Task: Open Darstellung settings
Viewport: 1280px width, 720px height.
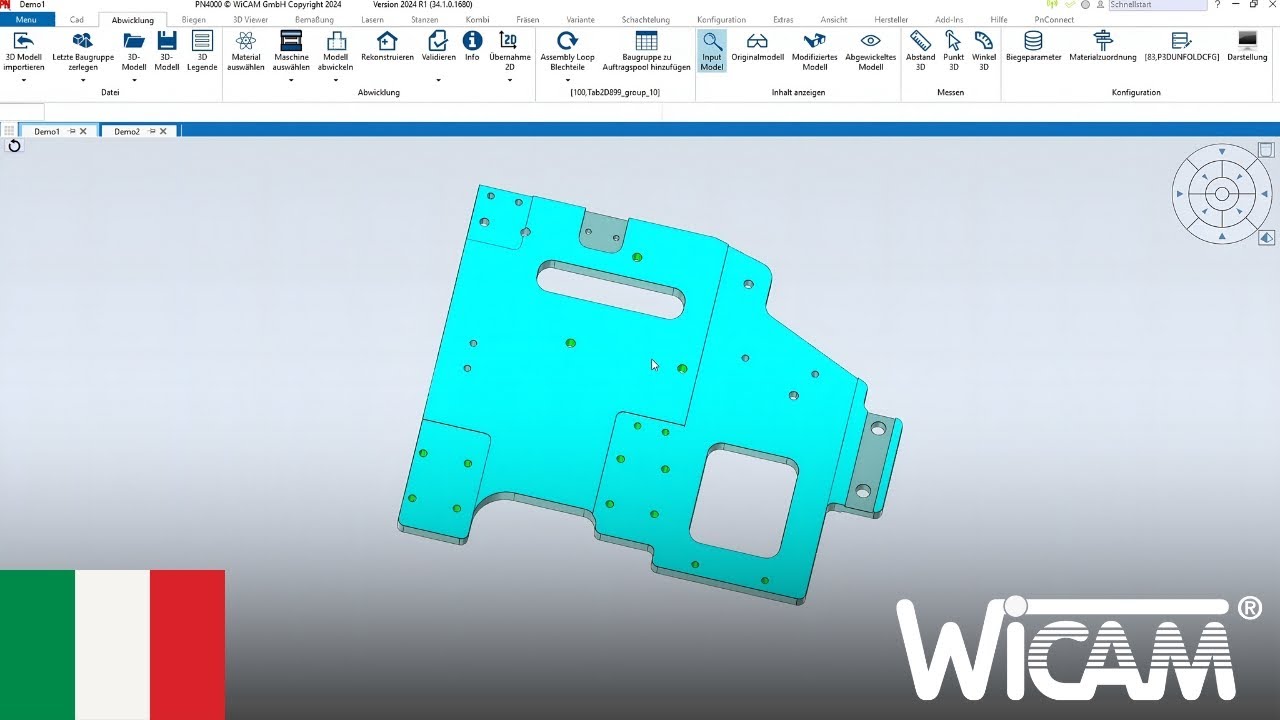Action: click(x=1247, y=46)
